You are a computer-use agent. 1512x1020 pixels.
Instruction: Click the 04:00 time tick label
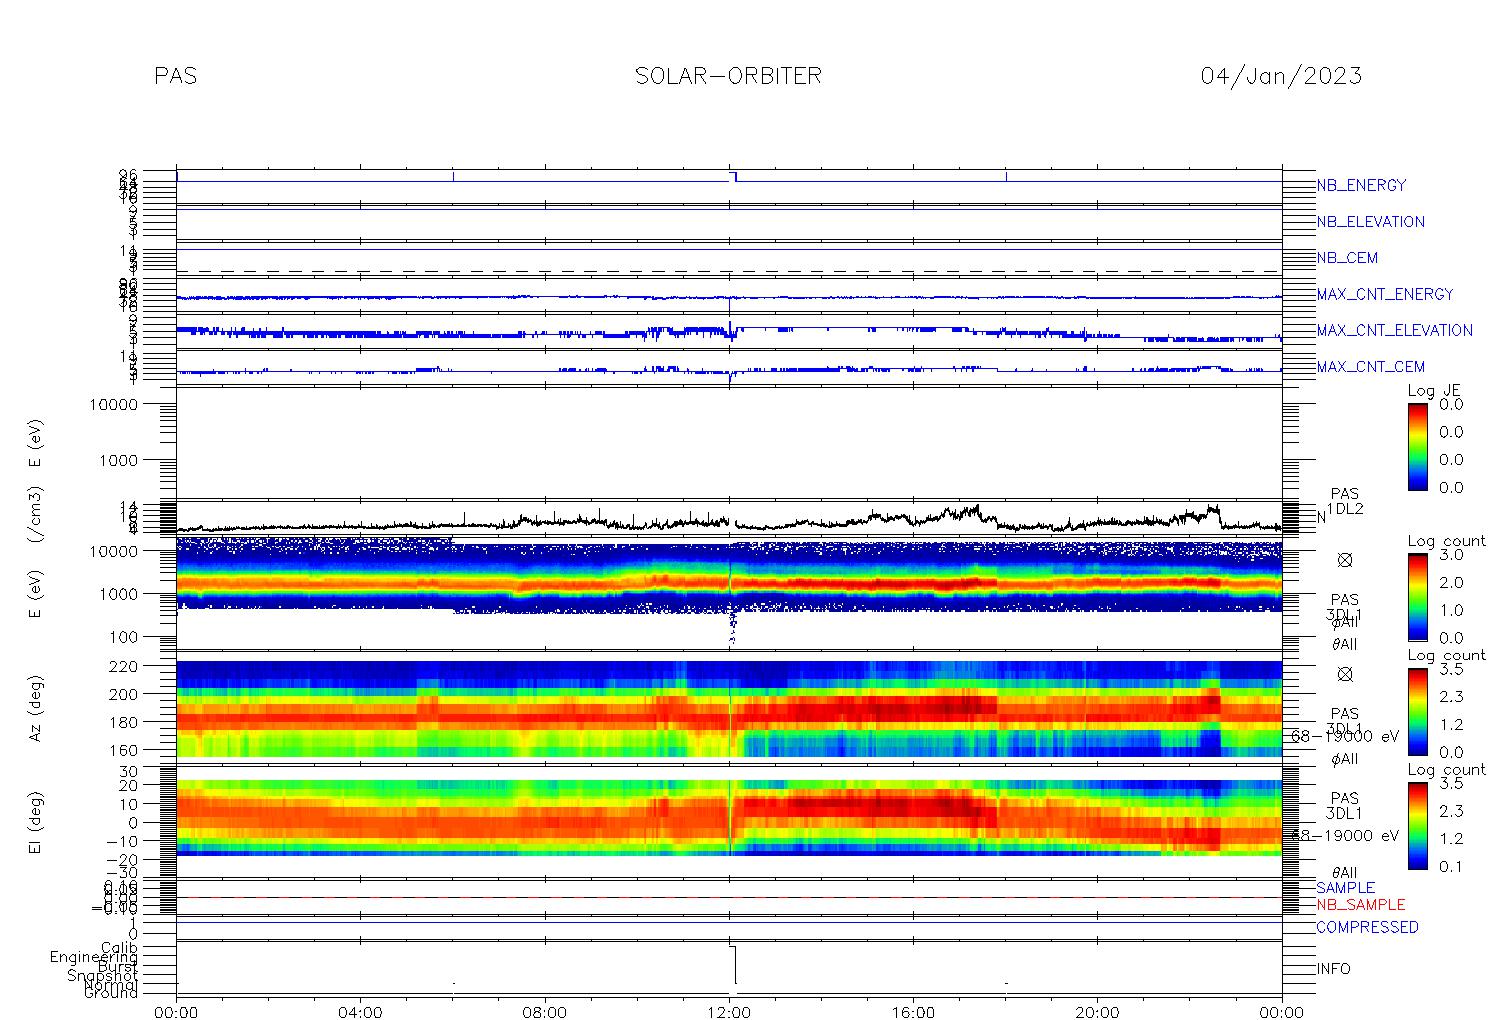[x=360, y=1012]
